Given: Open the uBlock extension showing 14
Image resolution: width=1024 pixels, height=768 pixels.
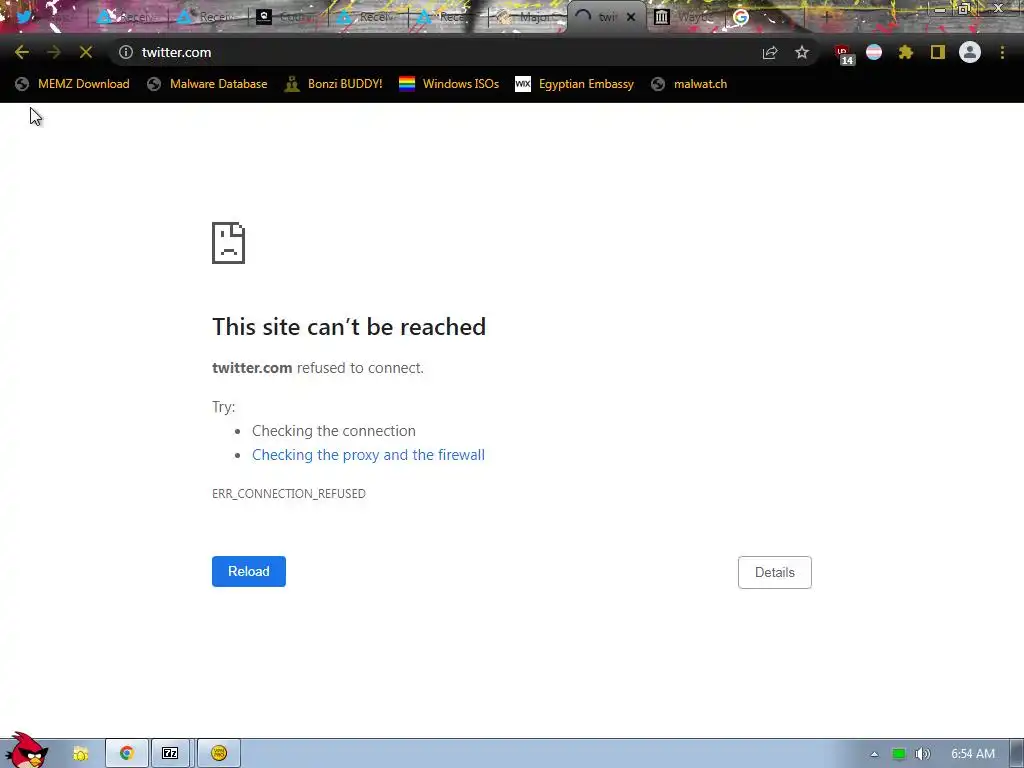Looking at the screenshot, I should tap(843, 54).
